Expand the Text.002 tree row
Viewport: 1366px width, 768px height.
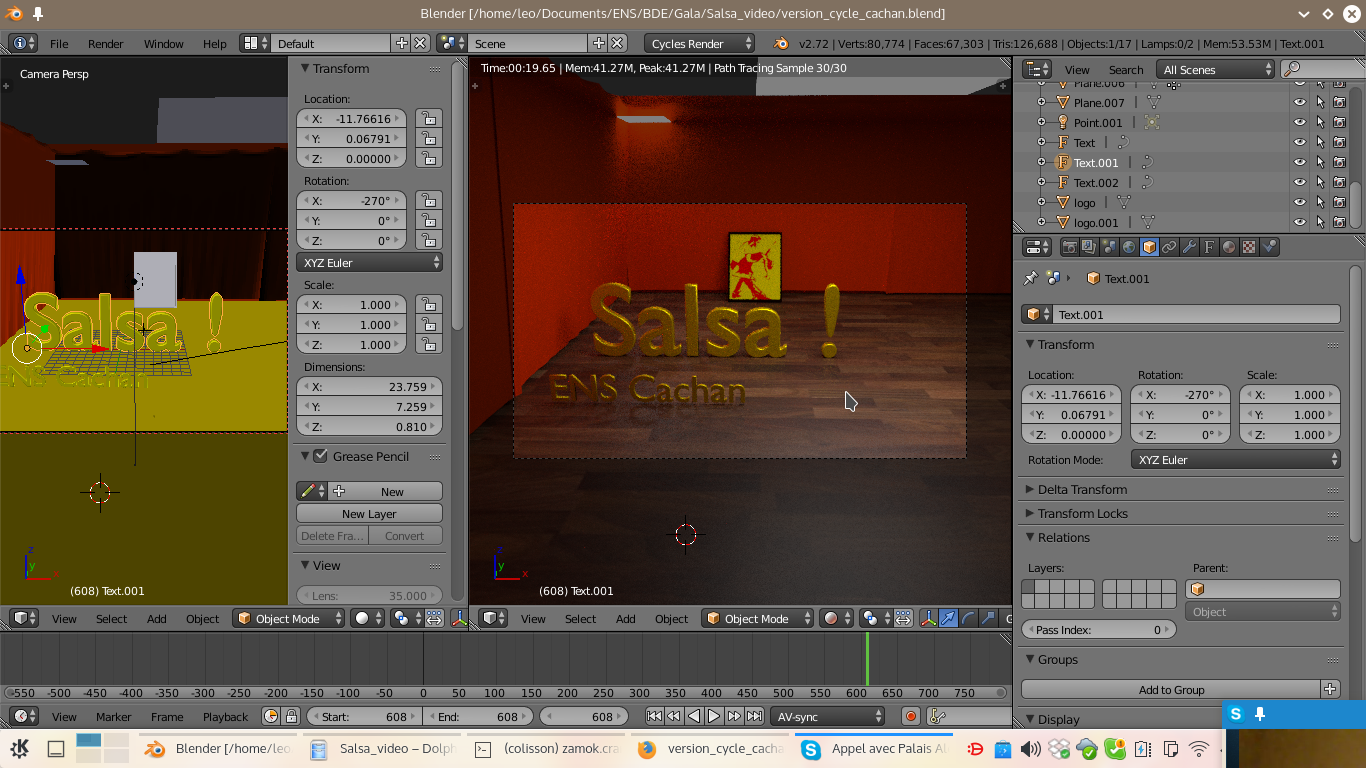(x=1041, y=182)
